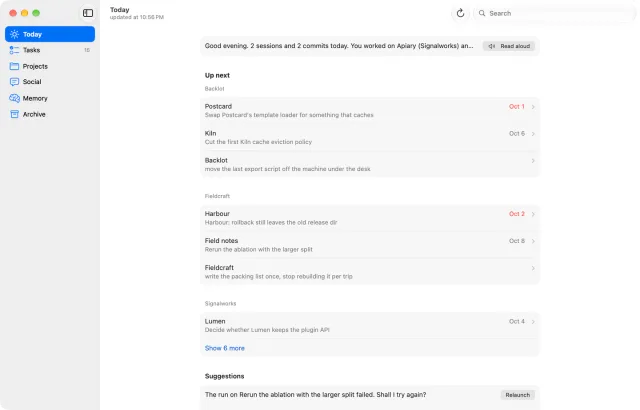Screen dimensions: 640x410
Task: Click the Oct 8 due date
Action: pos(517,241)
